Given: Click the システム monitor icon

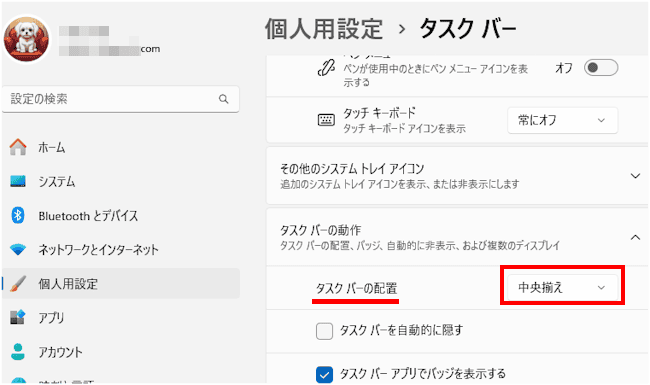Looking at the screenshot, I should 18,182.
